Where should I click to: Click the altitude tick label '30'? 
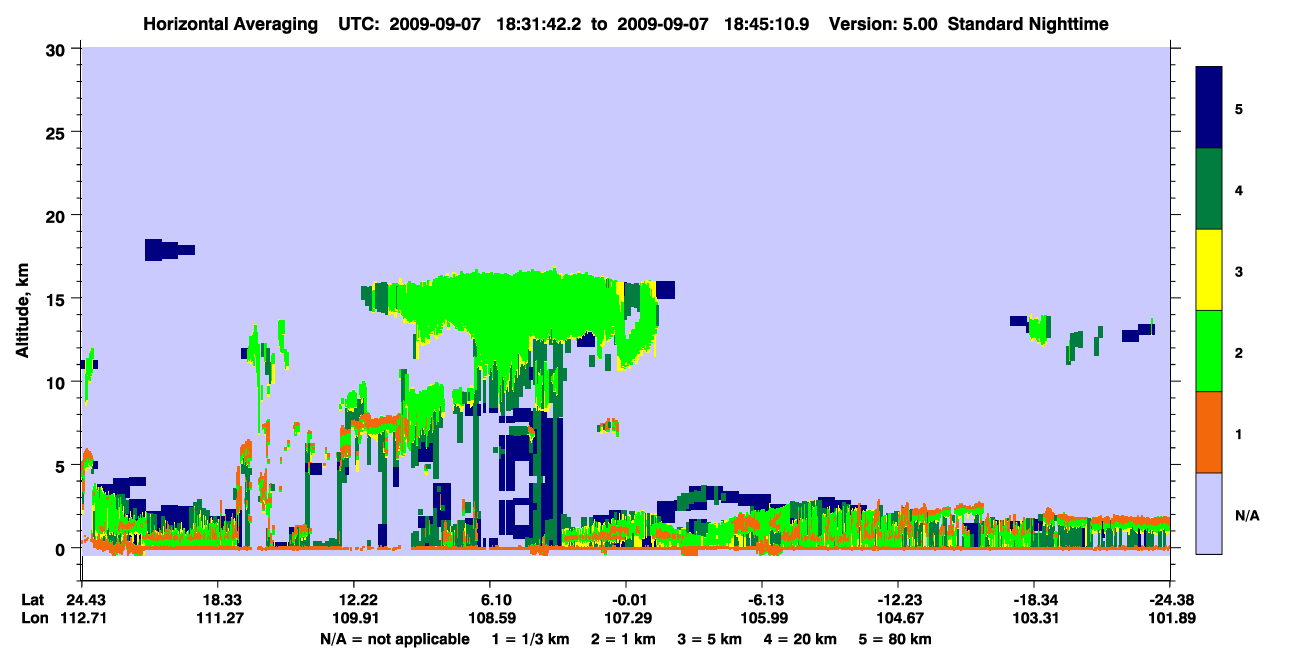coord(58,49)
